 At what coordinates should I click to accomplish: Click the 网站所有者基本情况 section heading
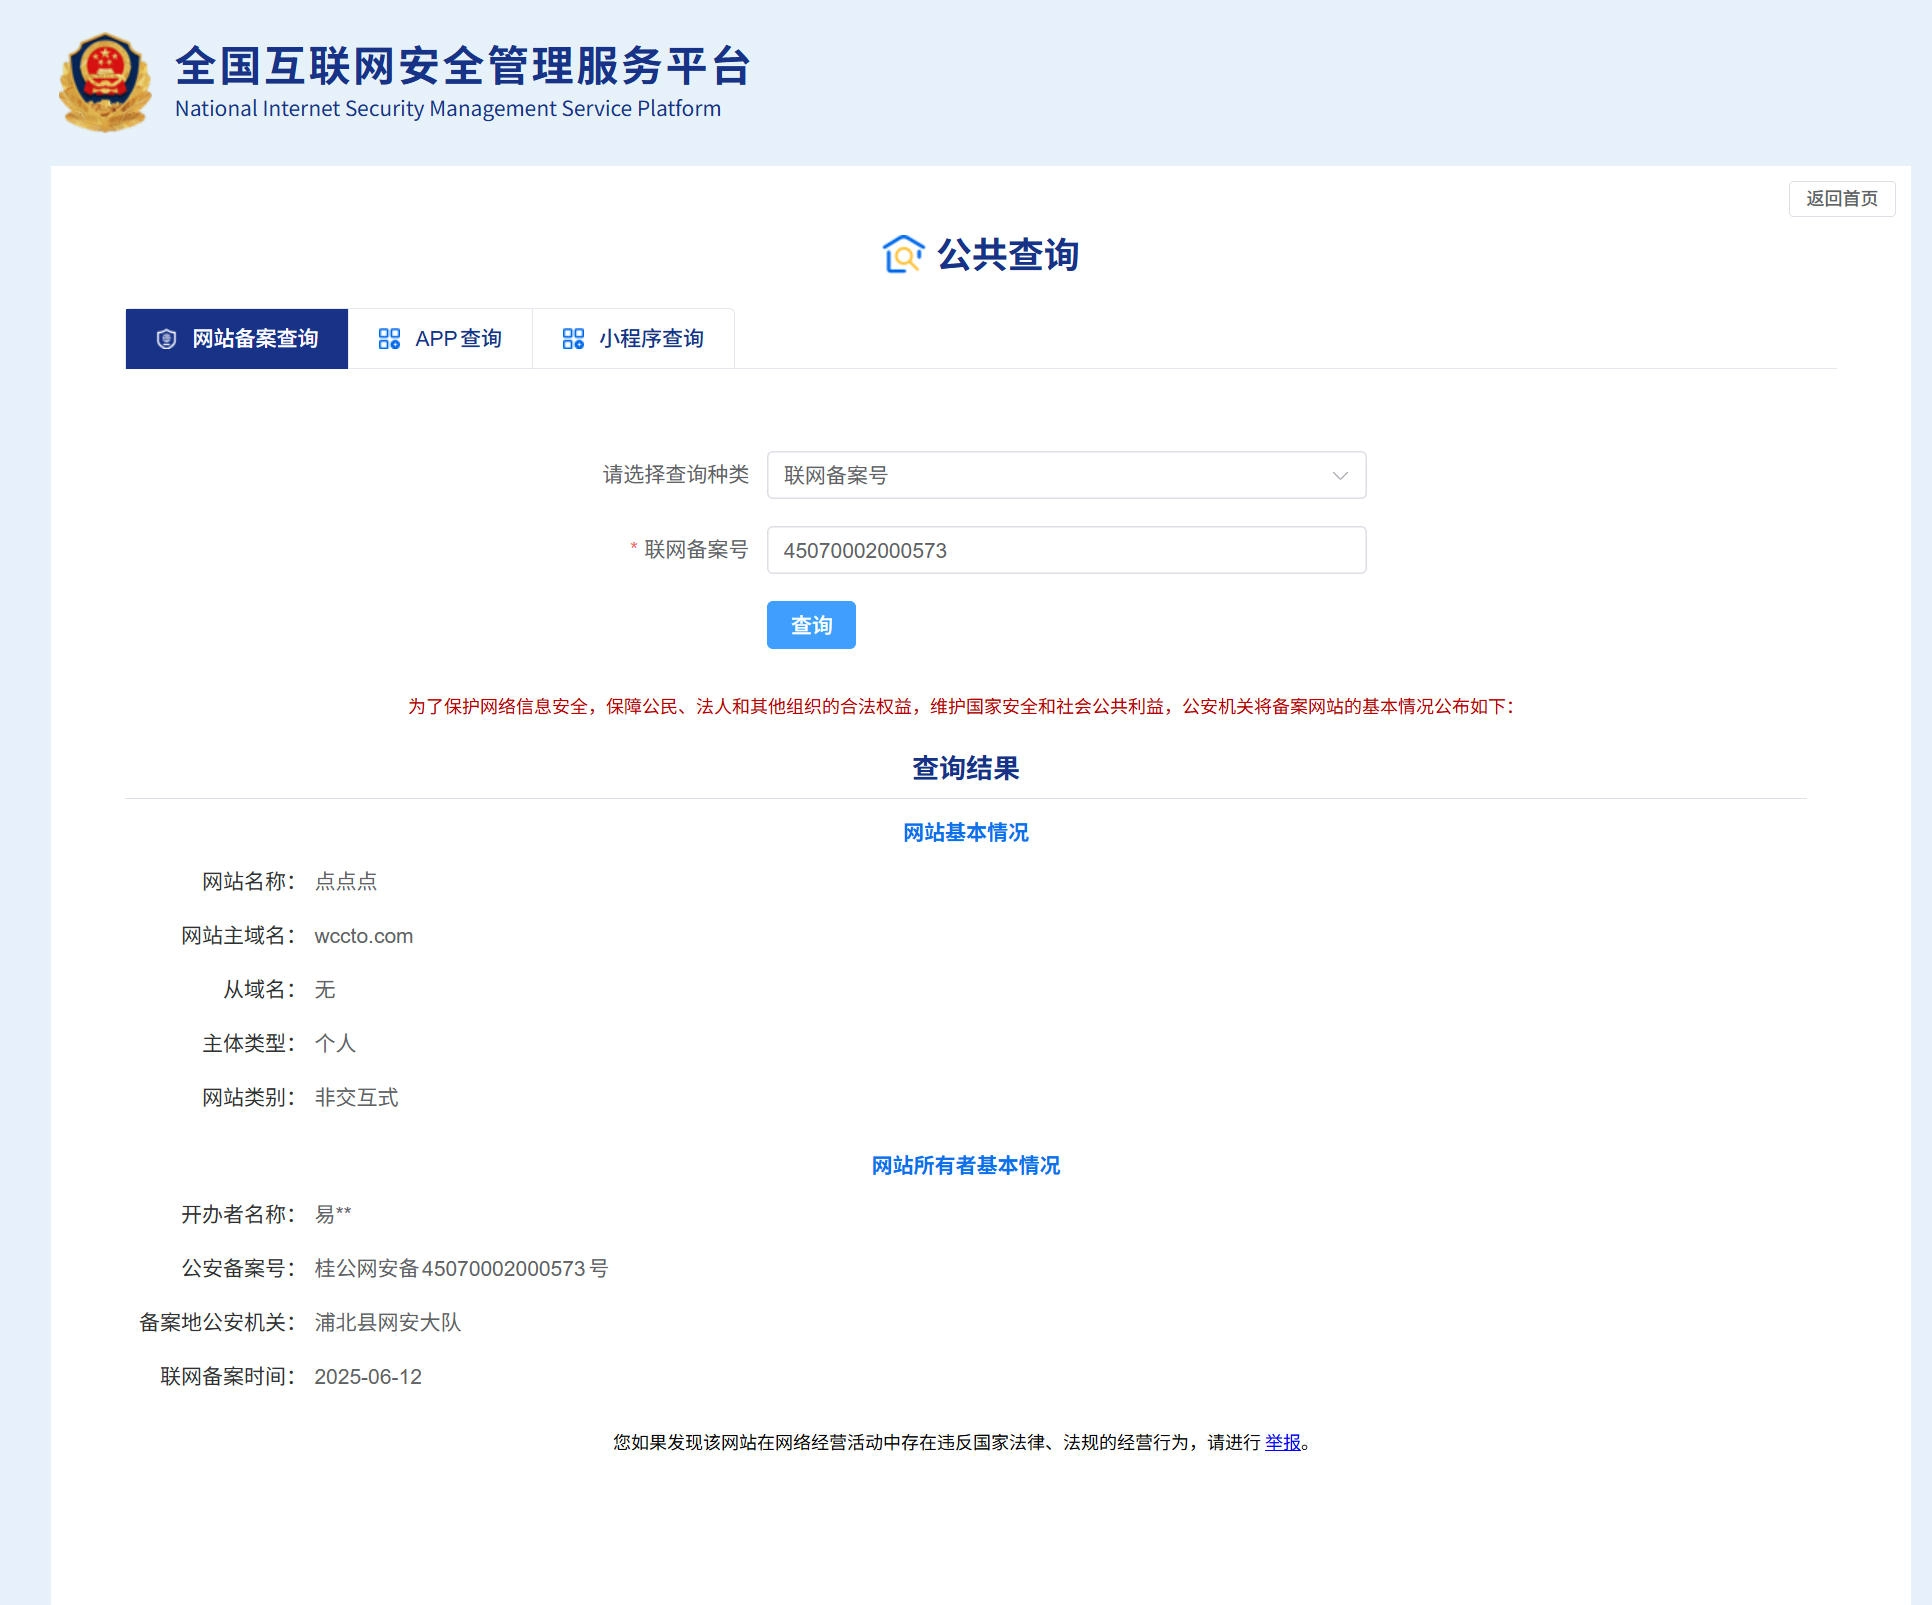tap(966, 1165)
